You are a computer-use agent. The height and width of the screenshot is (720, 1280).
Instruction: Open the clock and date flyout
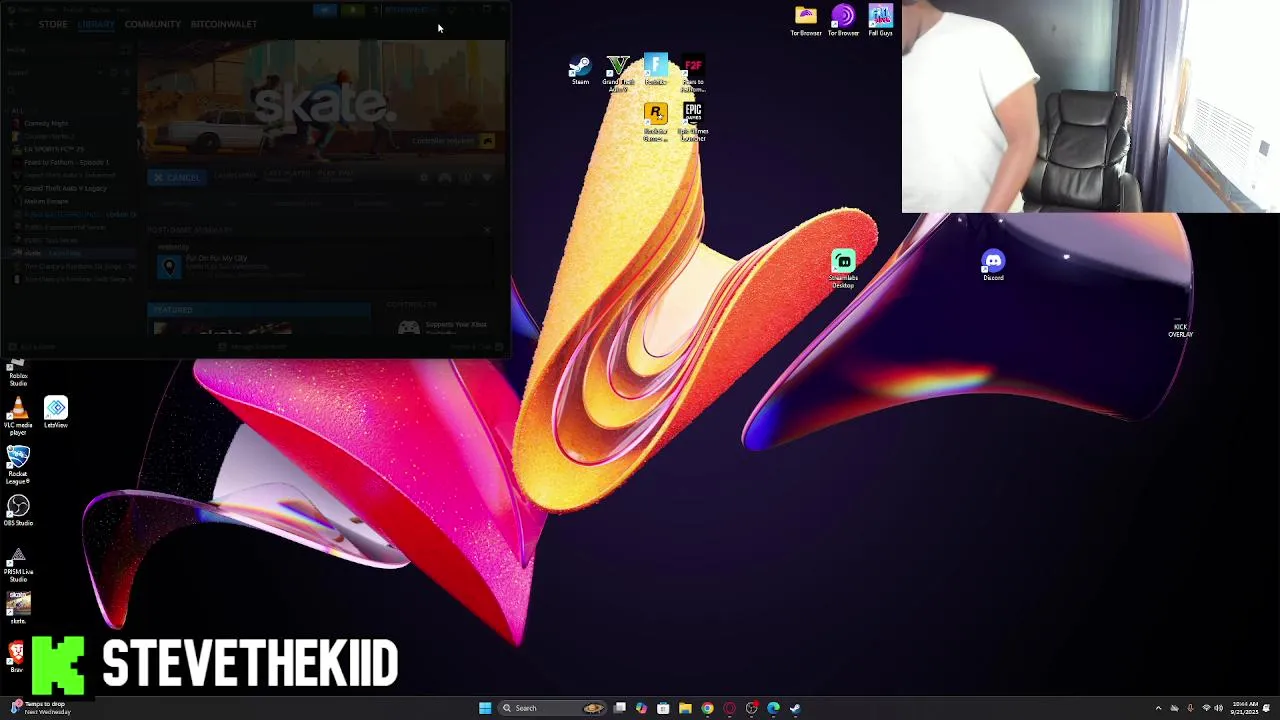1246,708
